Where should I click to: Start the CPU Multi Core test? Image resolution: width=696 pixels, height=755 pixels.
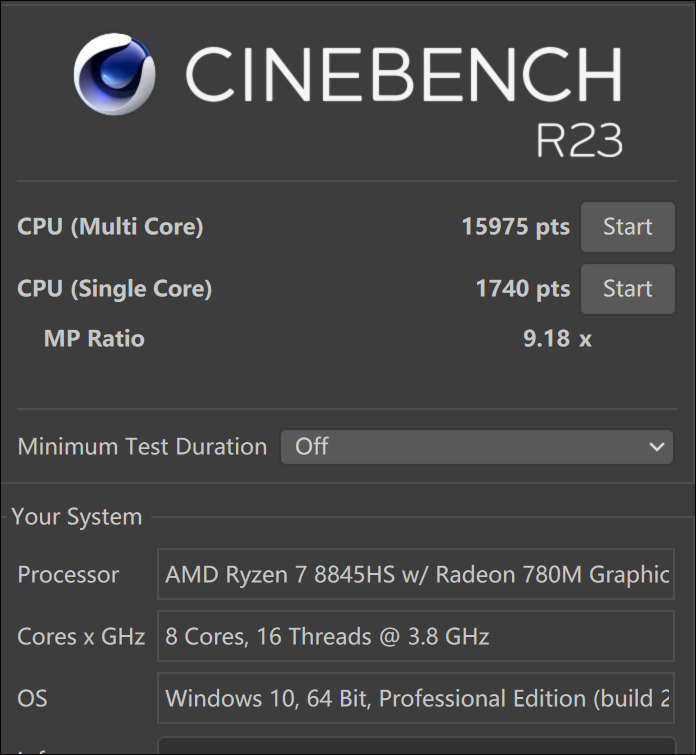point(627,227)
